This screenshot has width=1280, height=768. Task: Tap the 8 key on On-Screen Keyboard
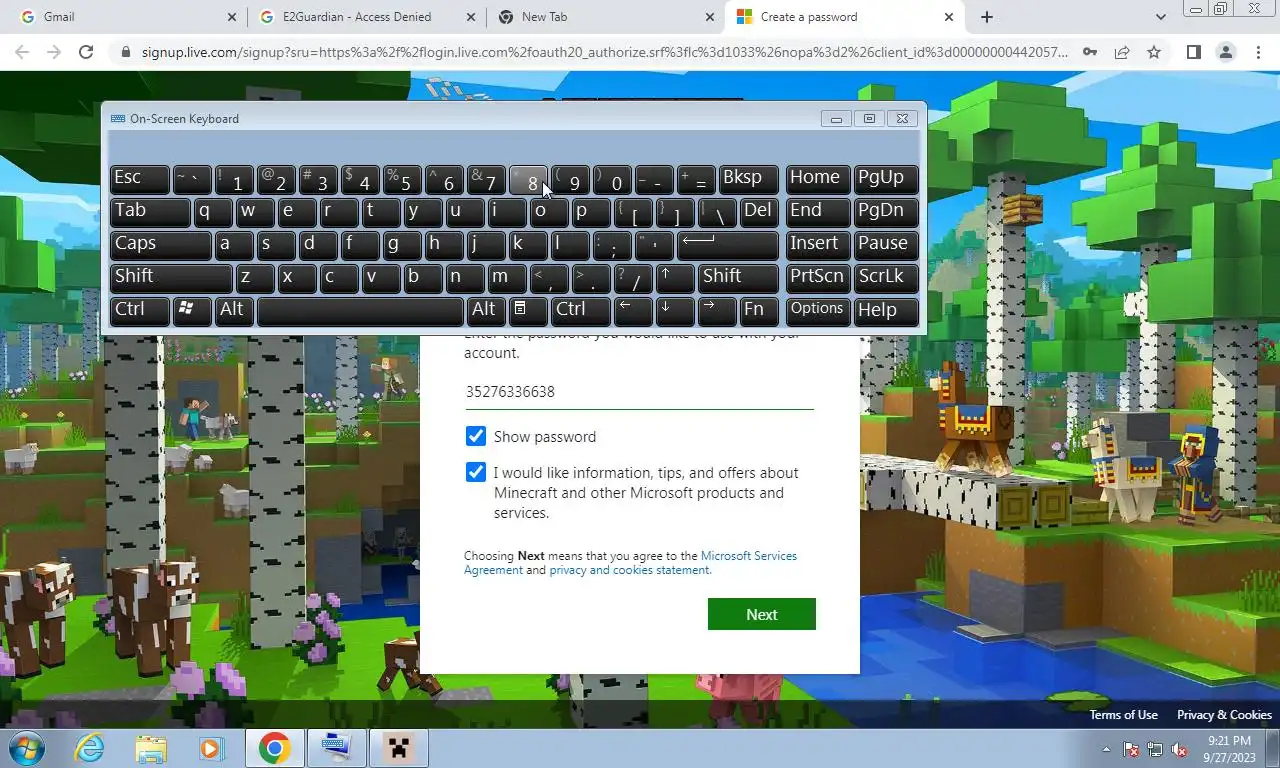[529, 179]
